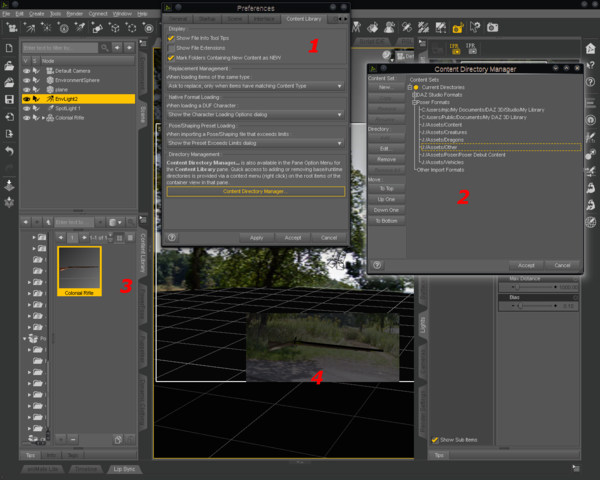Enable Show File Extensions checkbox

(x=171, y=47)
